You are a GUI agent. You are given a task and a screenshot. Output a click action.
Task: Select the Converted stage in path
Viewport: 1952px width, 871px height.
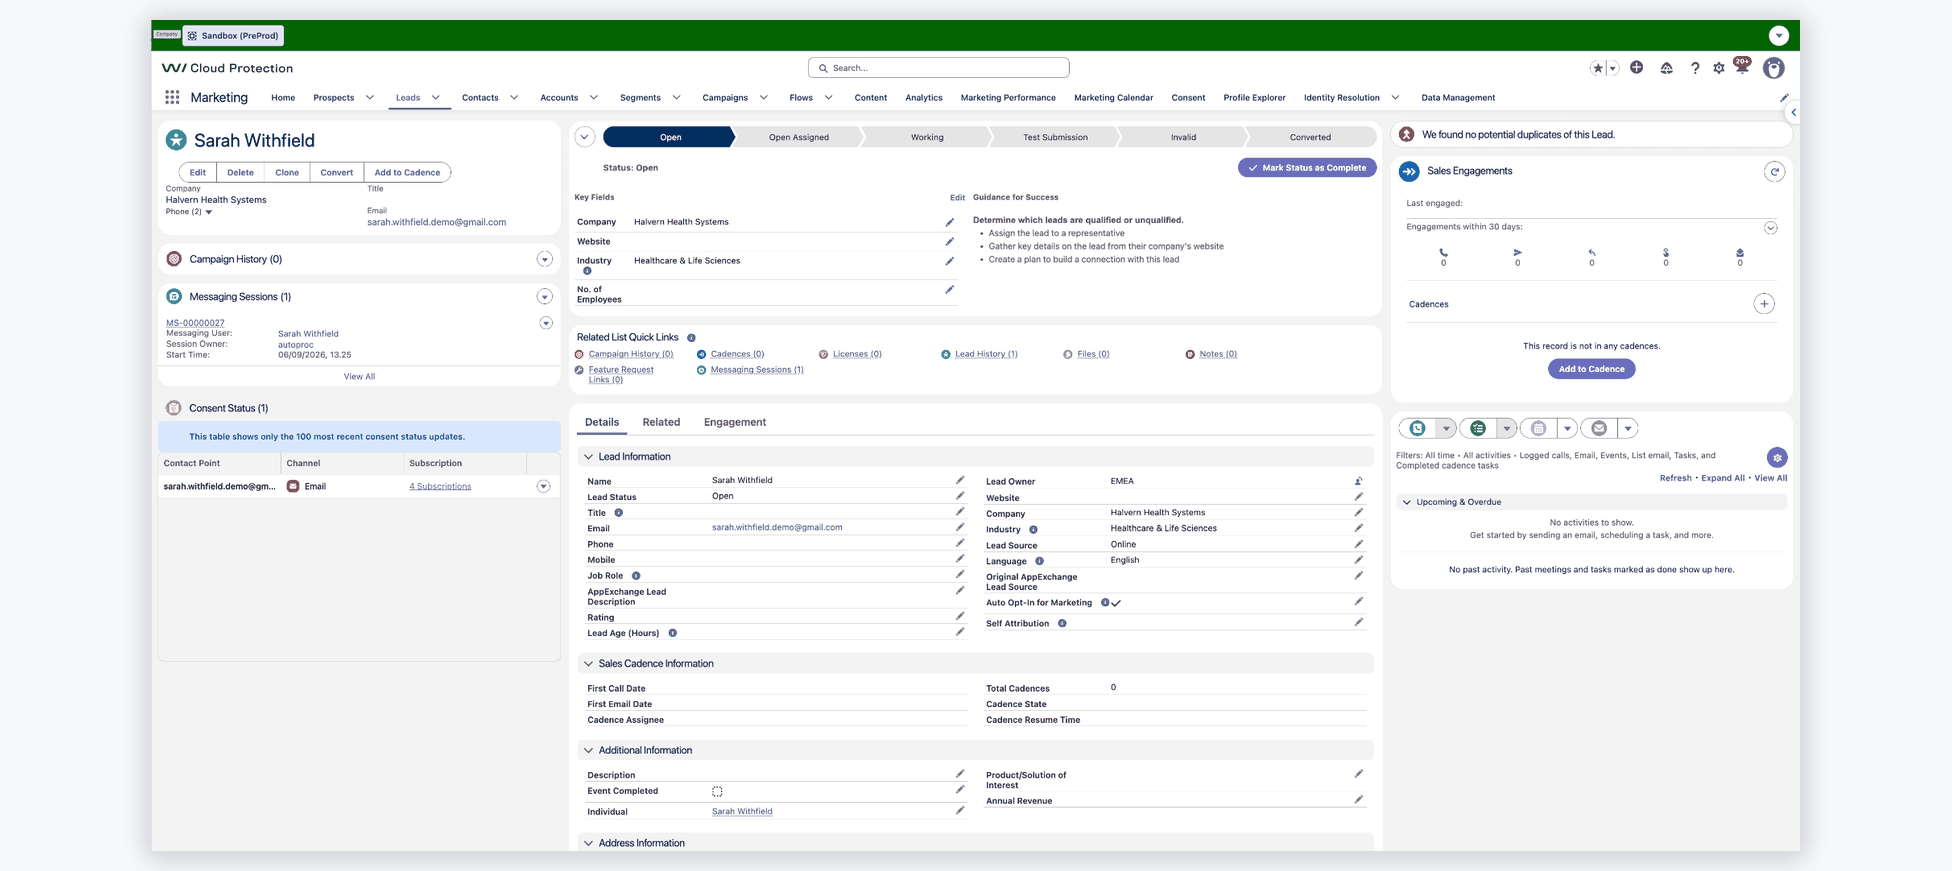1310,137
